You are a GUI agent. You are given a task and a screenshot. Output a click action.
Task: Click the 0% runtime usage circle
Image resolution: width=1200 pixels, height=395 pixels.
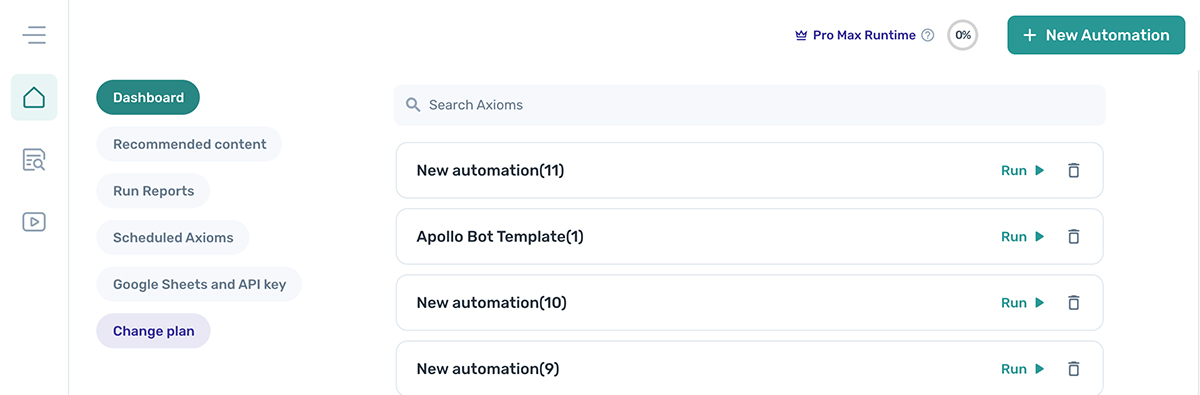pyautogui.click(x=963, y=35)
